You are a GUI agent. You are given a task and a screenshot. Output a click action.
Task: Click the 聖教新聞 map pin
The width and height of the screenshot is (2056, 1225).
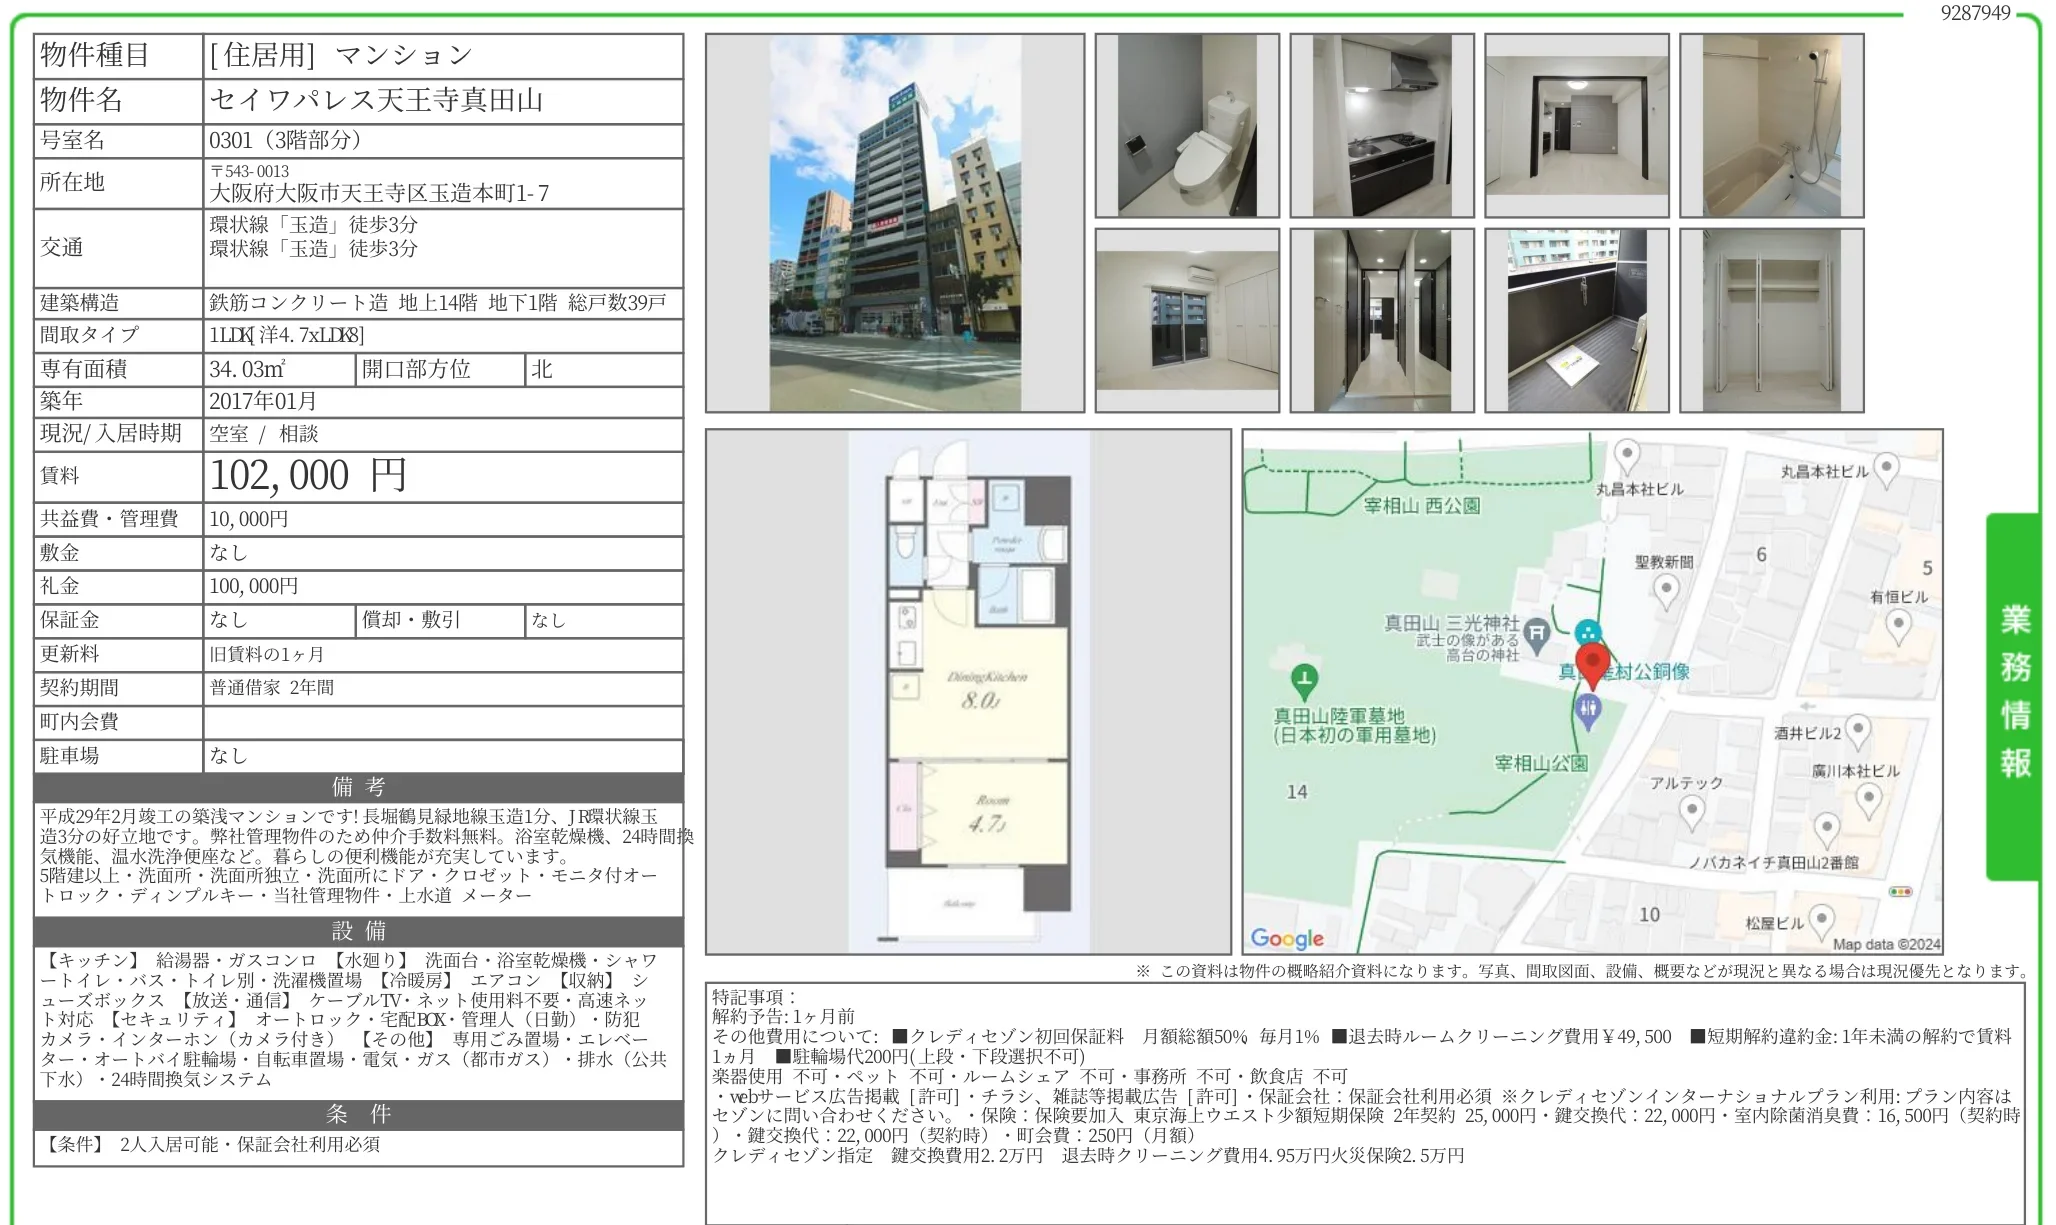[1666, 590]
